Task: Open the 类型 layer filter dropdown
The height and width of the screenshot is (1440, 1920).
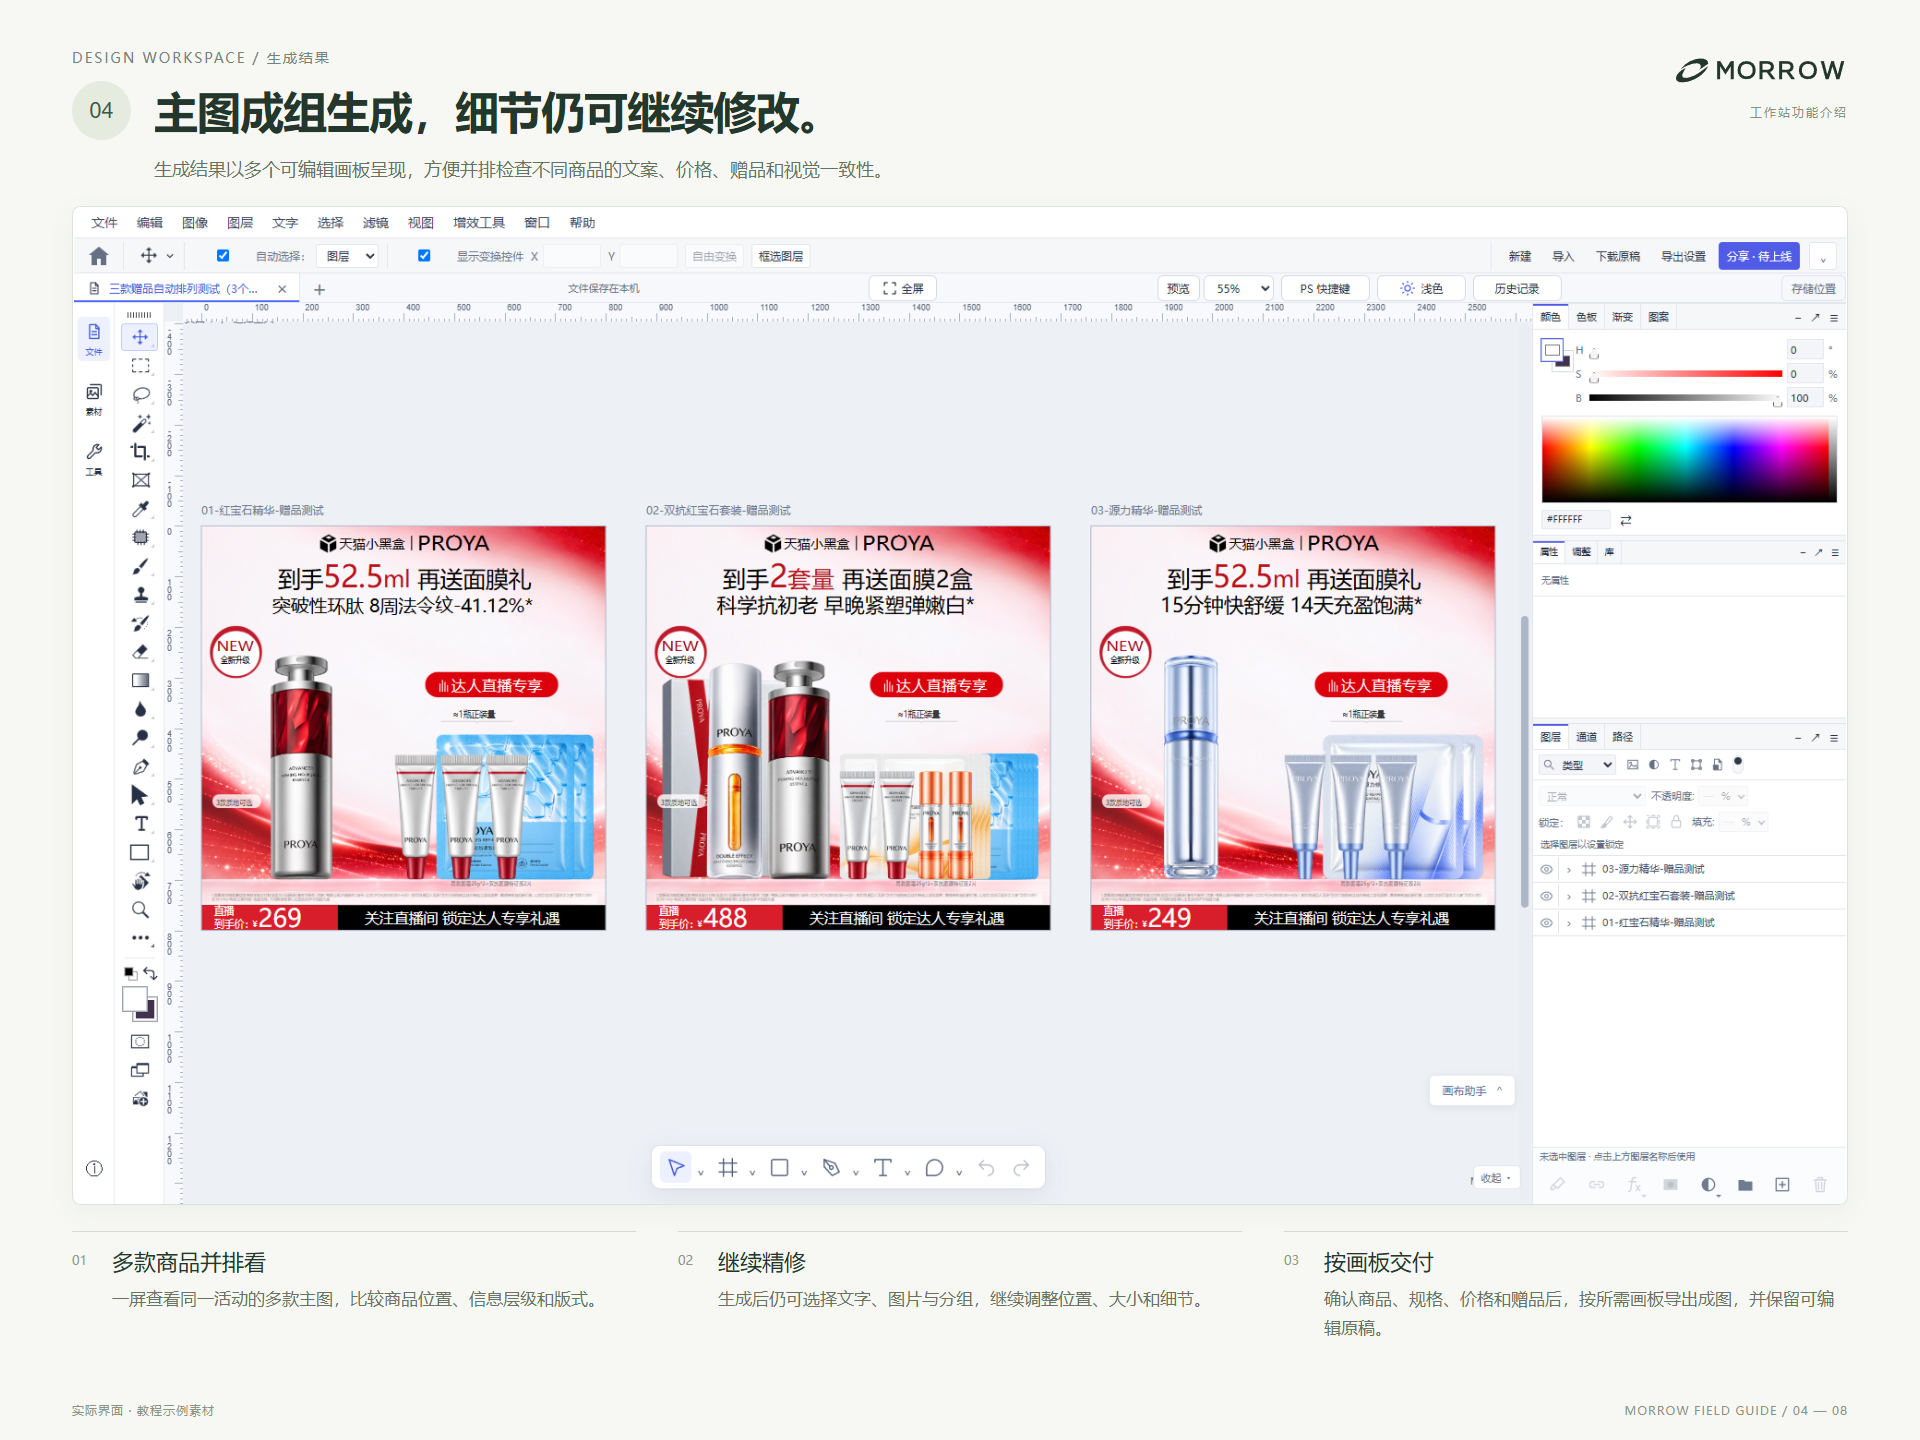Action: [1577, 765]
